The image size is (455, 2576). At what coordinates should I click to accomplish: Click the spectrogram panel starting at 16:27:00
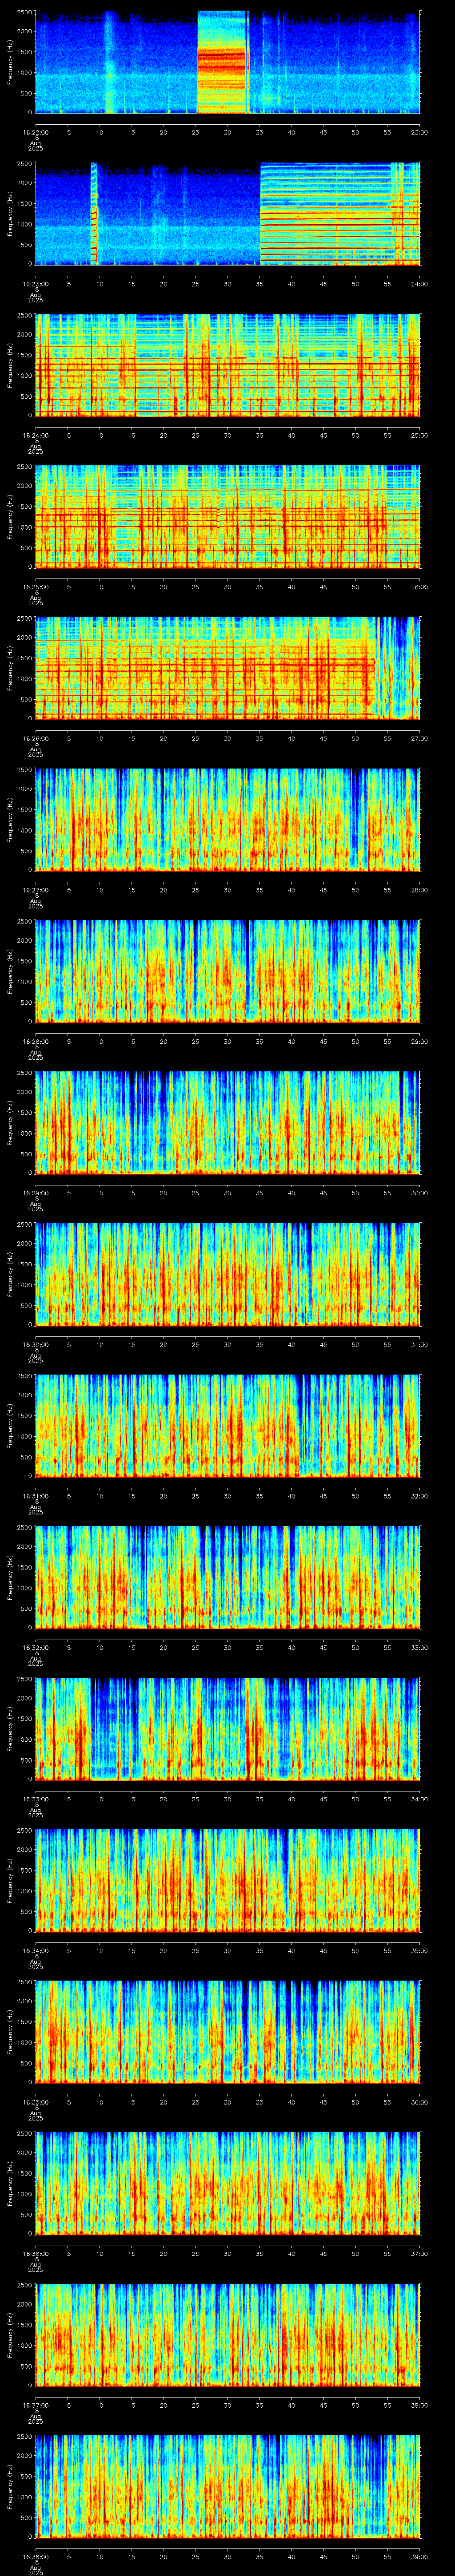tap(228, 820)
